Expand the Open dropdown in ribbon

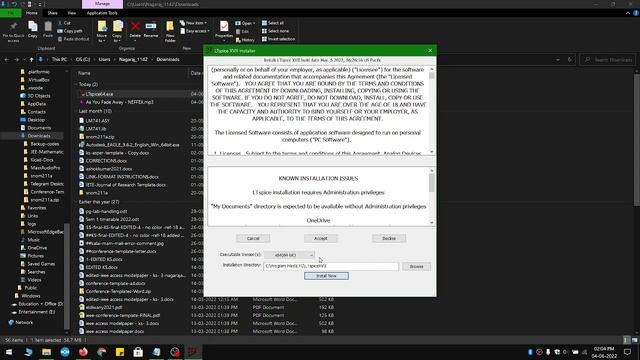click(x=245, y=23)
